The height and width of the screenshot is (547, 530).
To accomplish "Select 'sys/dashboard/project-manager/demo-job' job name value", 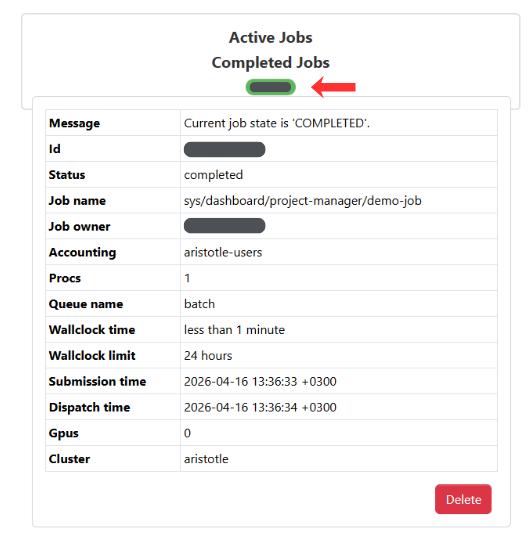I will 303,201.
